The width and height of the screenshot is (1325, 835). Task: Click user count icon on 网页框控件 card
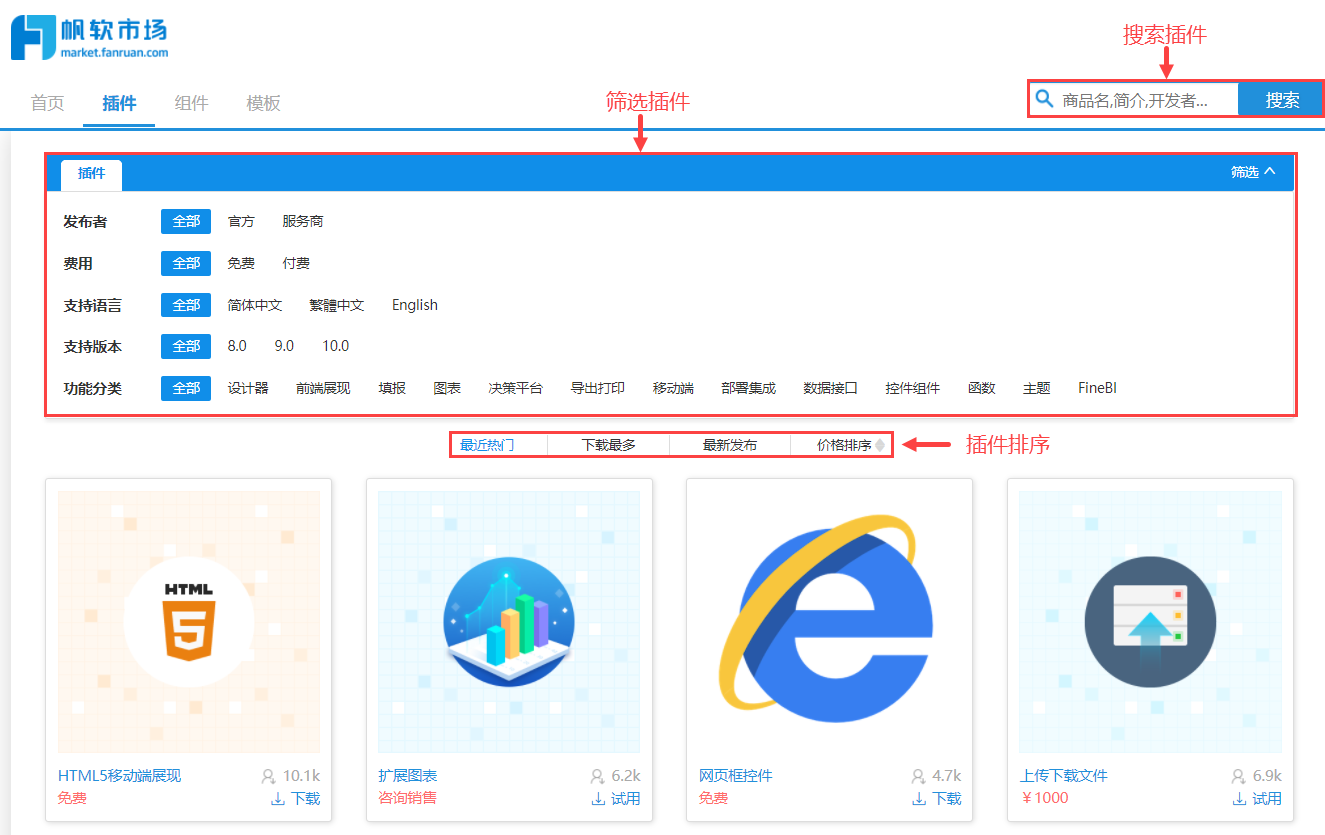pyautogui.click(x=918, y=776)
